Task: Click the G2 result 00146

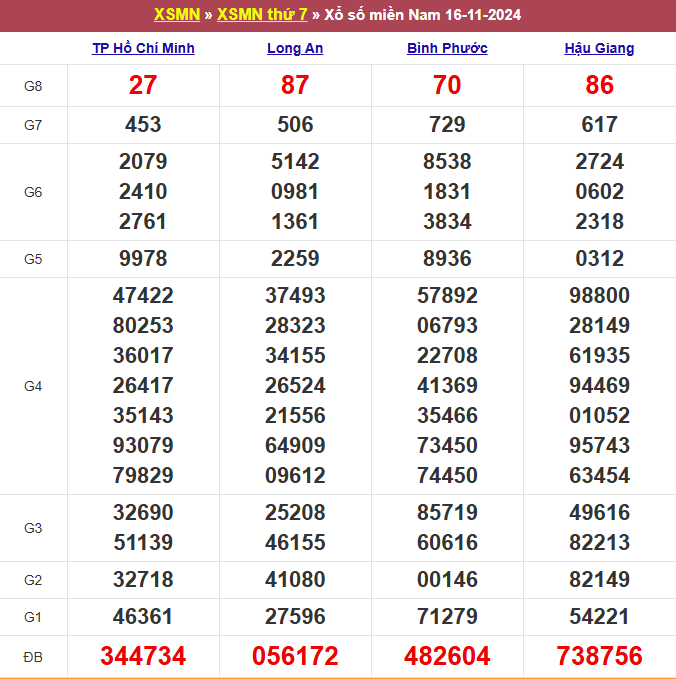Action: [447, 580]
